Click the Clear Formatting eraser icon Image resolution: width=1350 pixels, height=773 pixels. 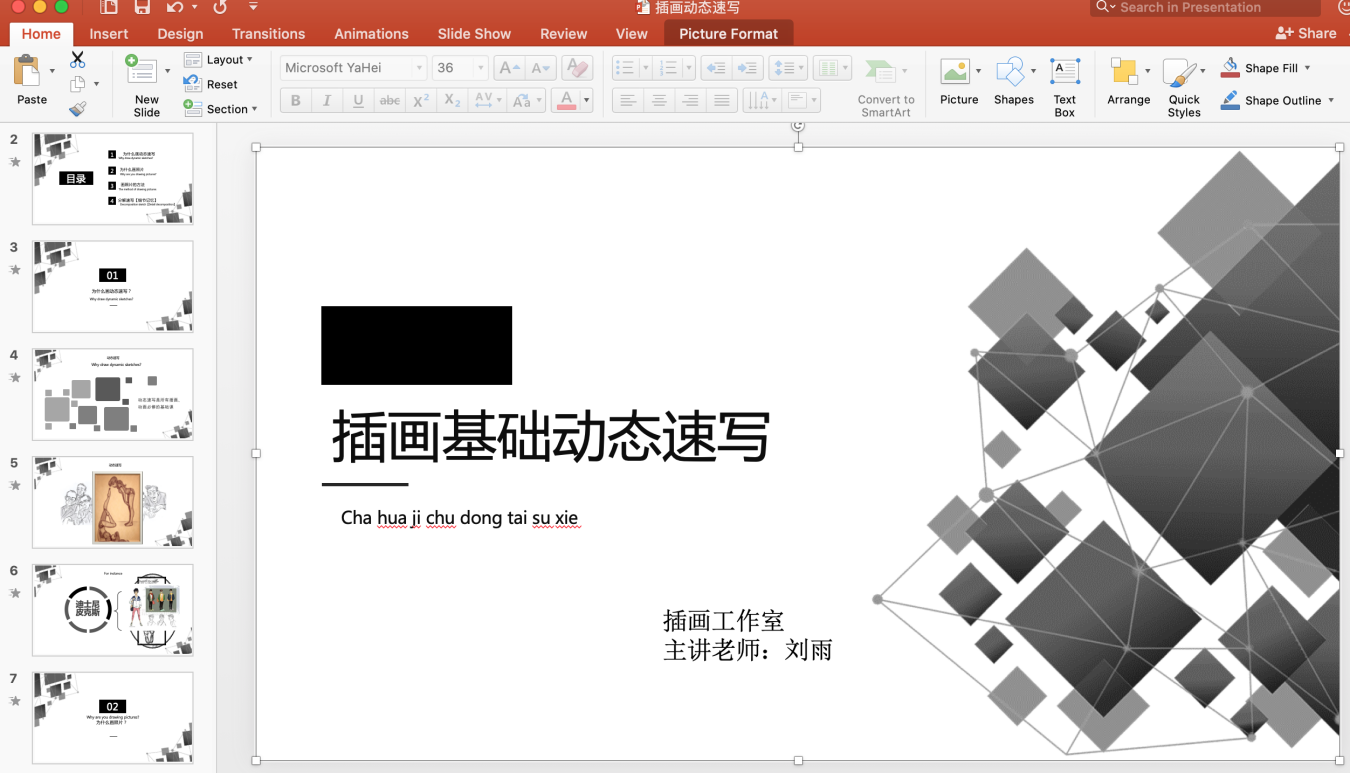tap(576, 68)
